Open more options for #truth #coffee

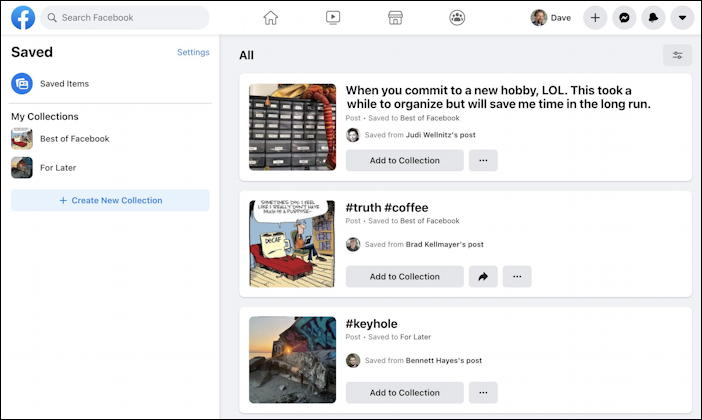[x=517, y=277]
